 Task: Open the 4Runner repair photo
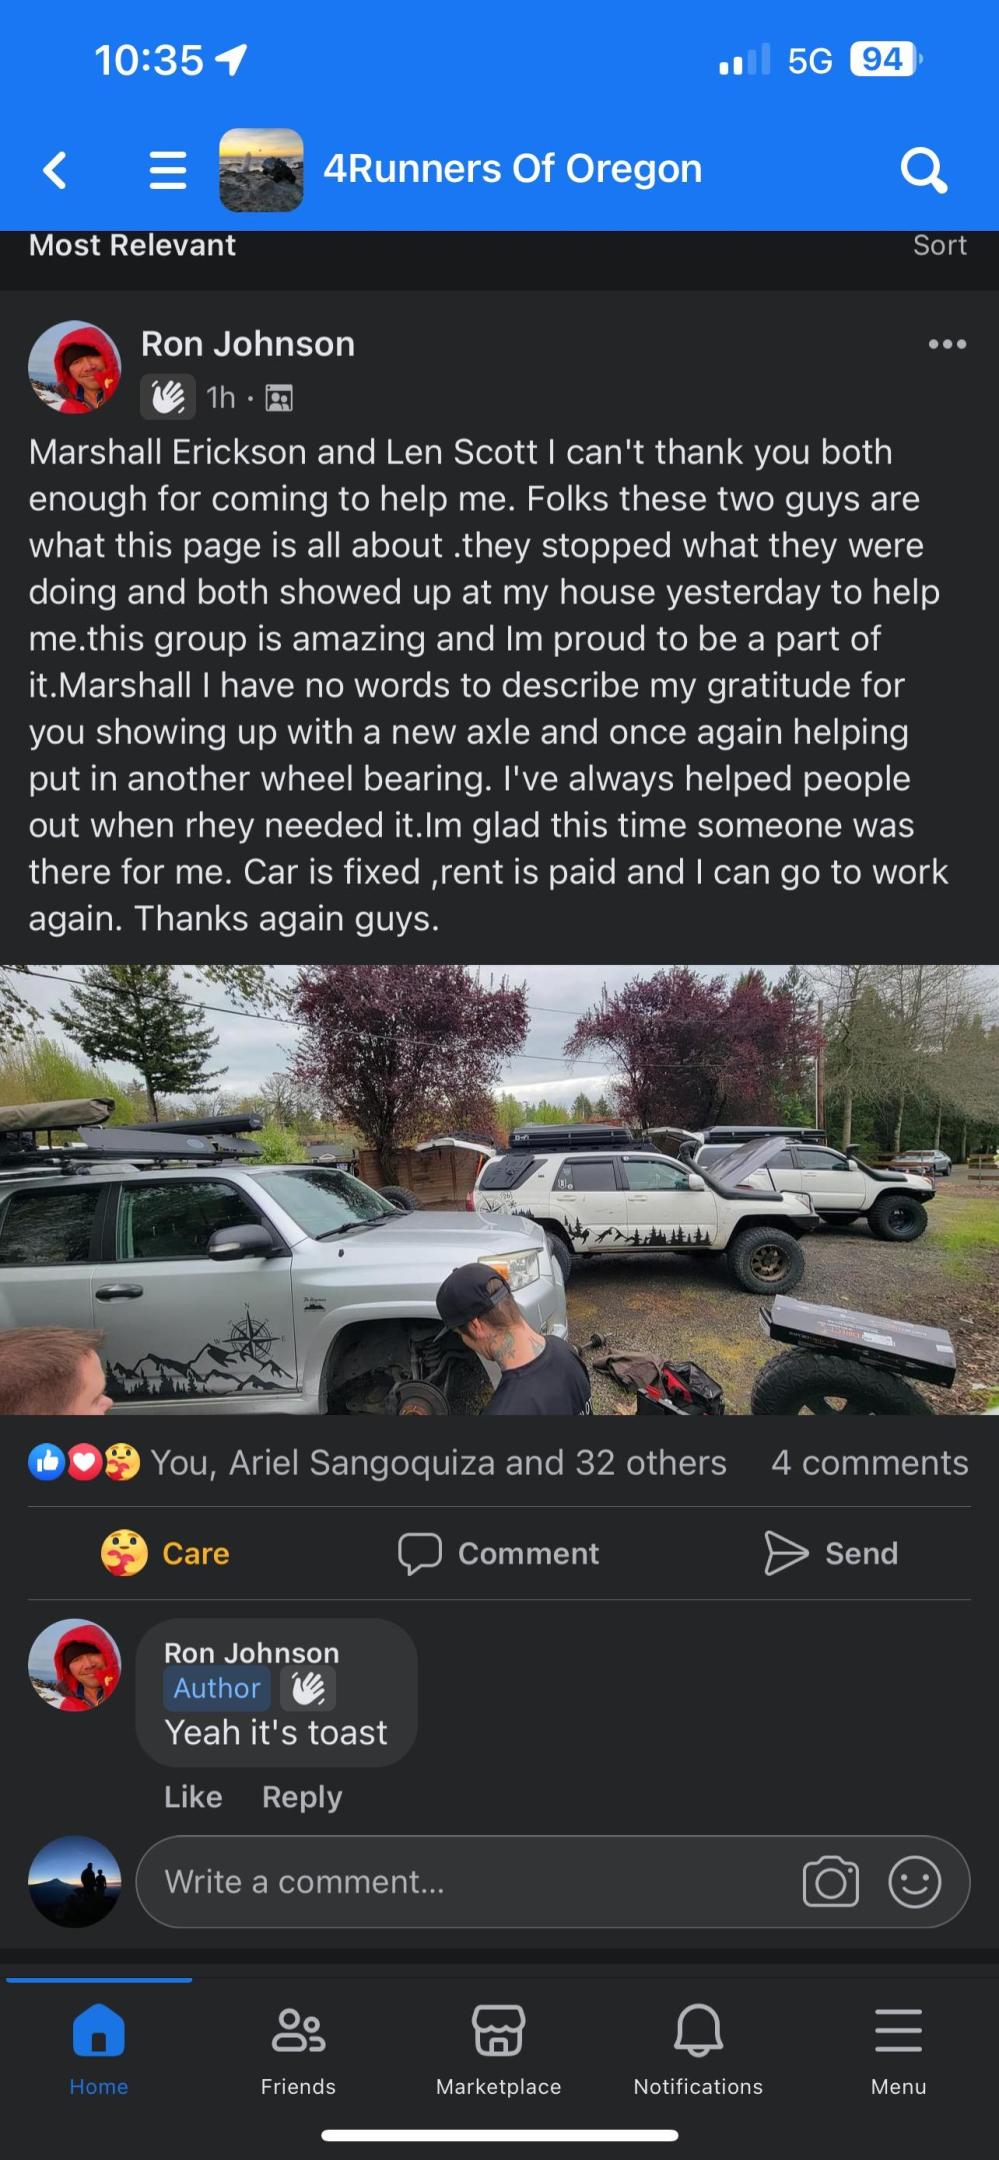coord(499,1189)
